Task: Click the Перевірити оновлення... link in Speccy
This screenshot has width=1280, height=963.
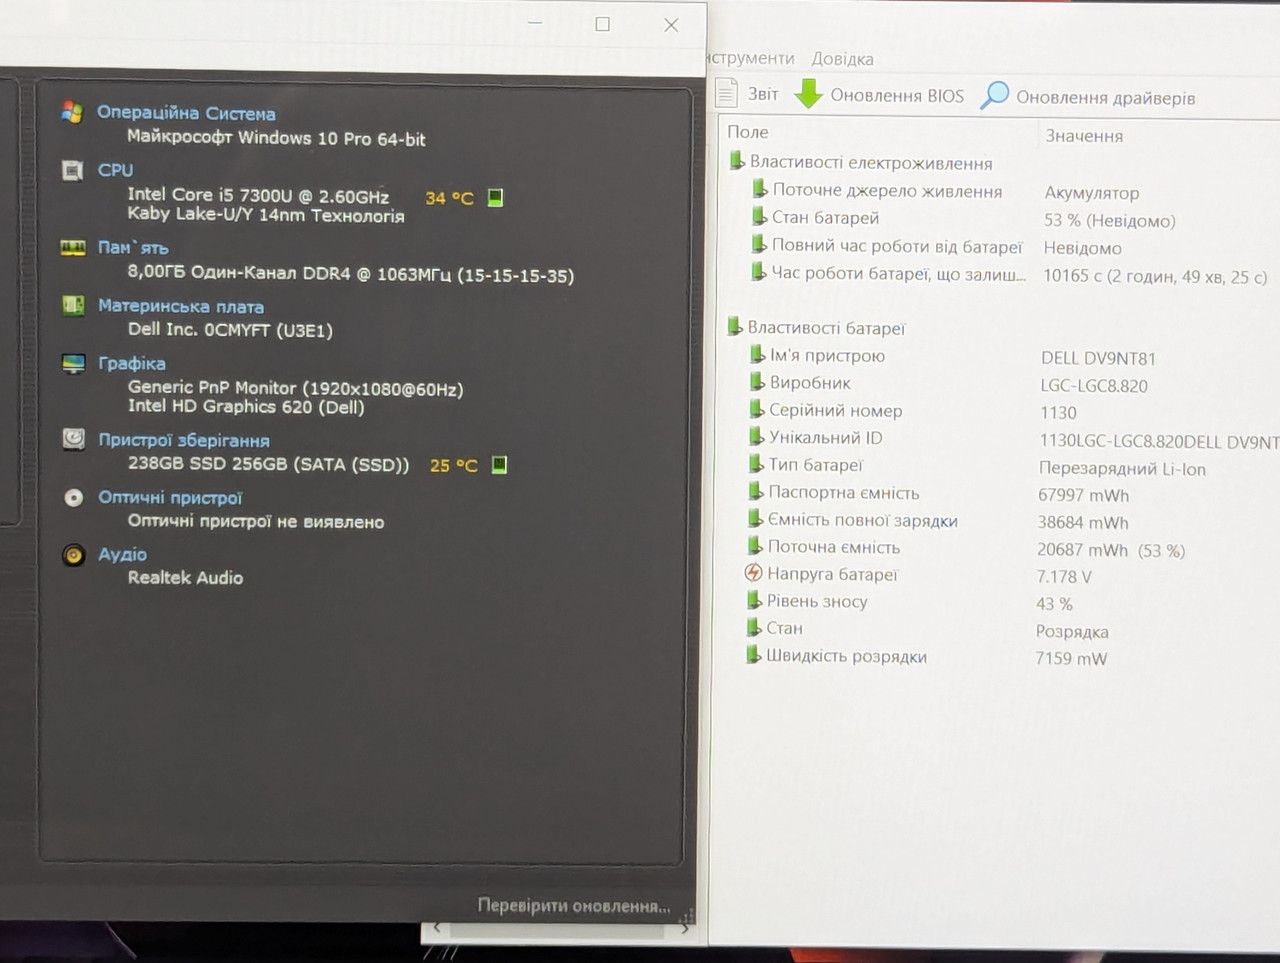Action: click(574, 906)
